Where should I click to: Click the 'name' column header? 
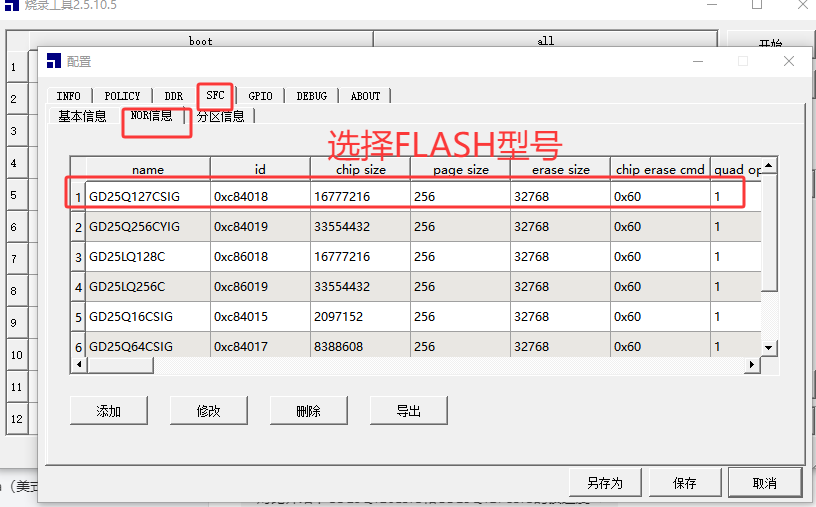pos(148,170)
